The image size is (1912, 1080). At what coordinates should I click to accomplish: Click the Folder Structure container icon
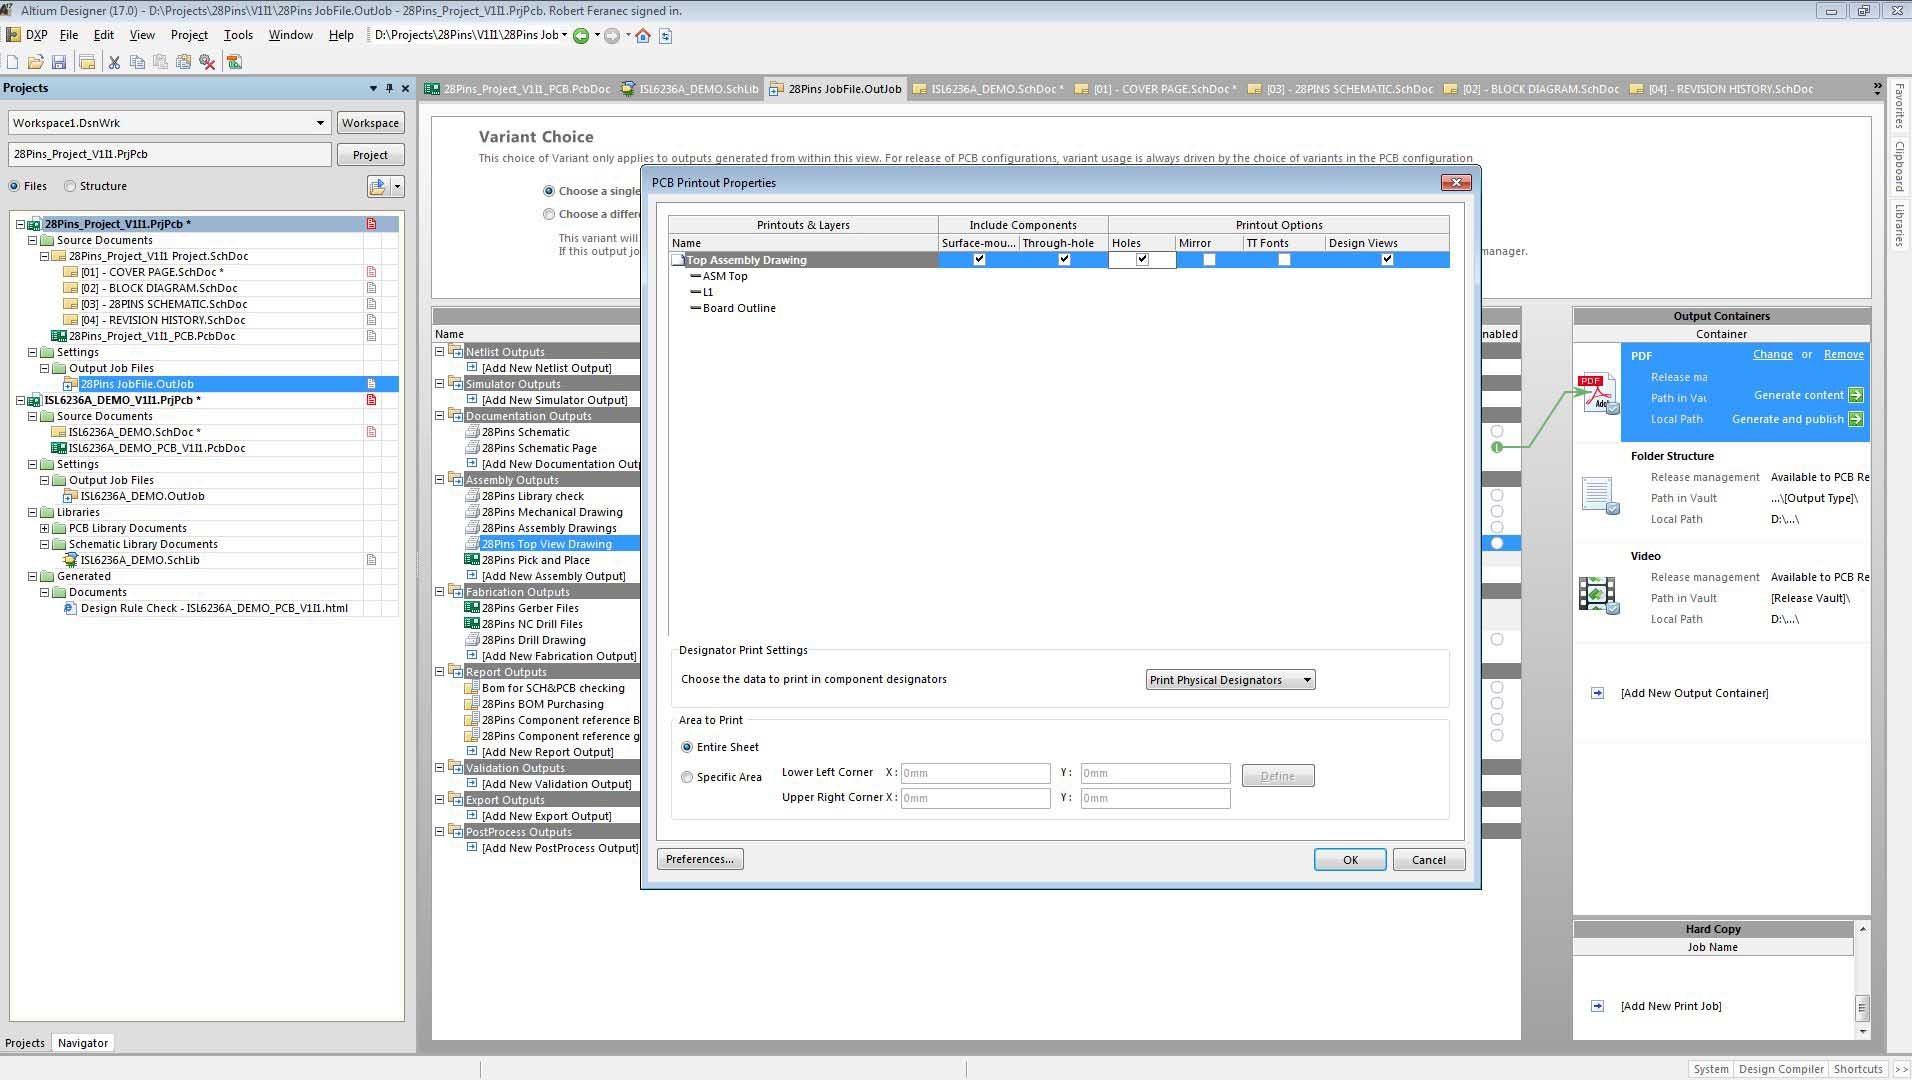point(1598,495)
